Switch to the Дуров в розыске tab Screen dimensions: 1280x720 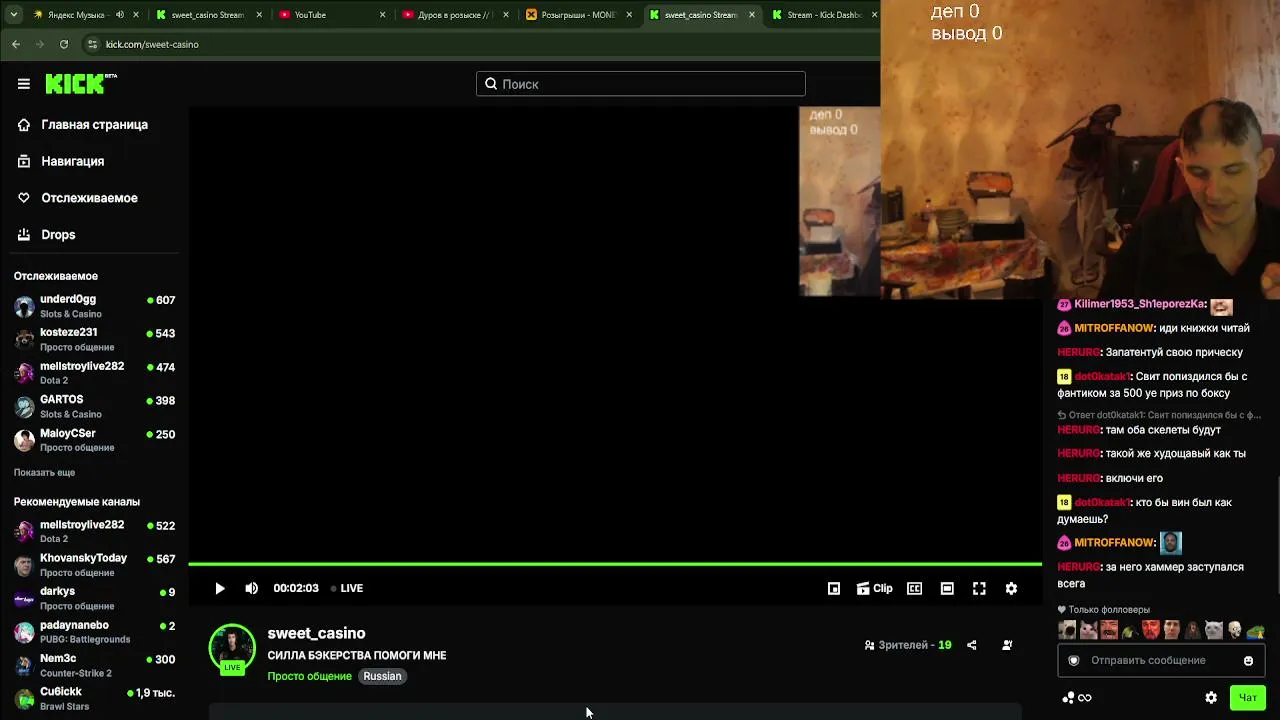456,15
